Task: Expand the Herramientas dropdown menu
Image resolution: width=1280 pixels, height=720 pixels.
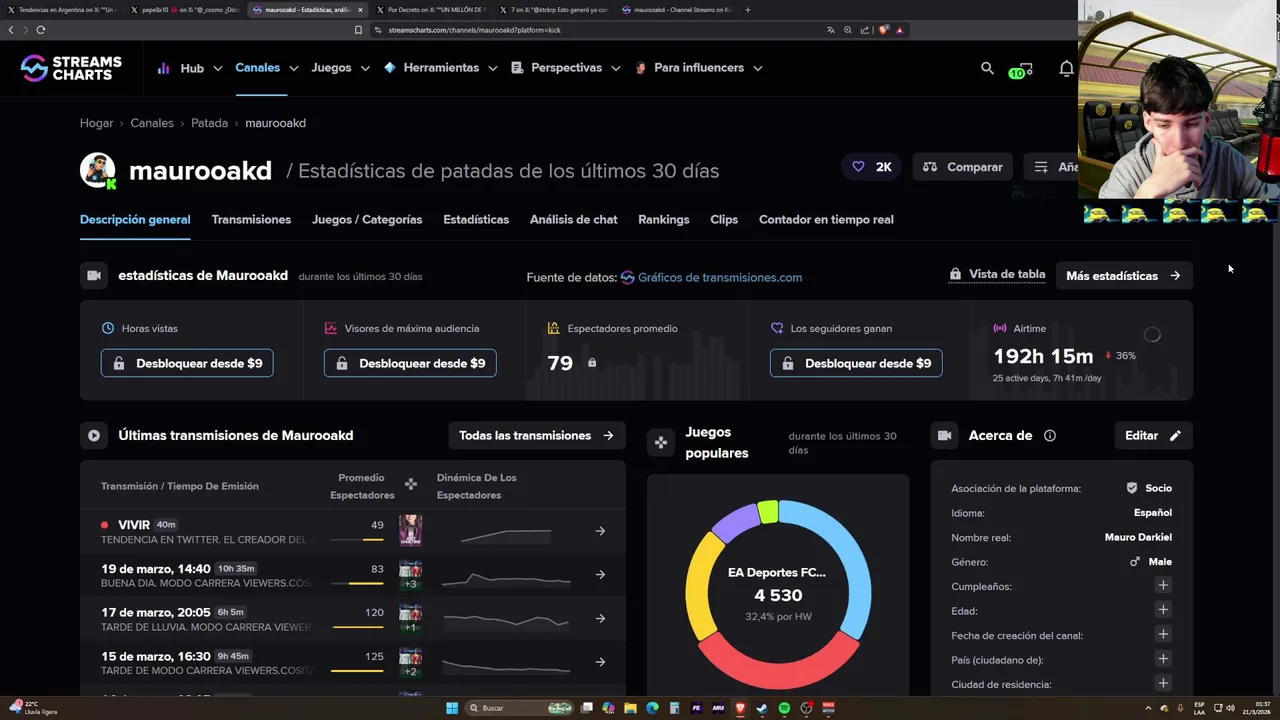Action: tap(493, 68)
